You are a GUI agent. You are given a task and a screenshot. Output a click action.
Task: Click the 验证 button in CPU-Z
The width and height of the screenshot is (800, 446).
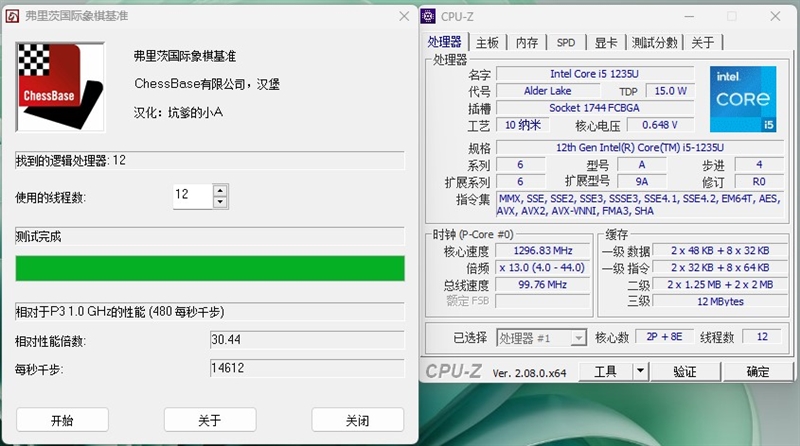685,371
